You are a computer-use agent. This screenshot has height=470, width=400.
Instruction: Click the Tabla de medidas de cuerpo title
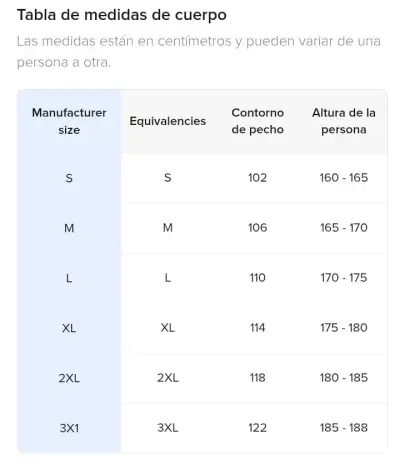(x=122, y=15)
